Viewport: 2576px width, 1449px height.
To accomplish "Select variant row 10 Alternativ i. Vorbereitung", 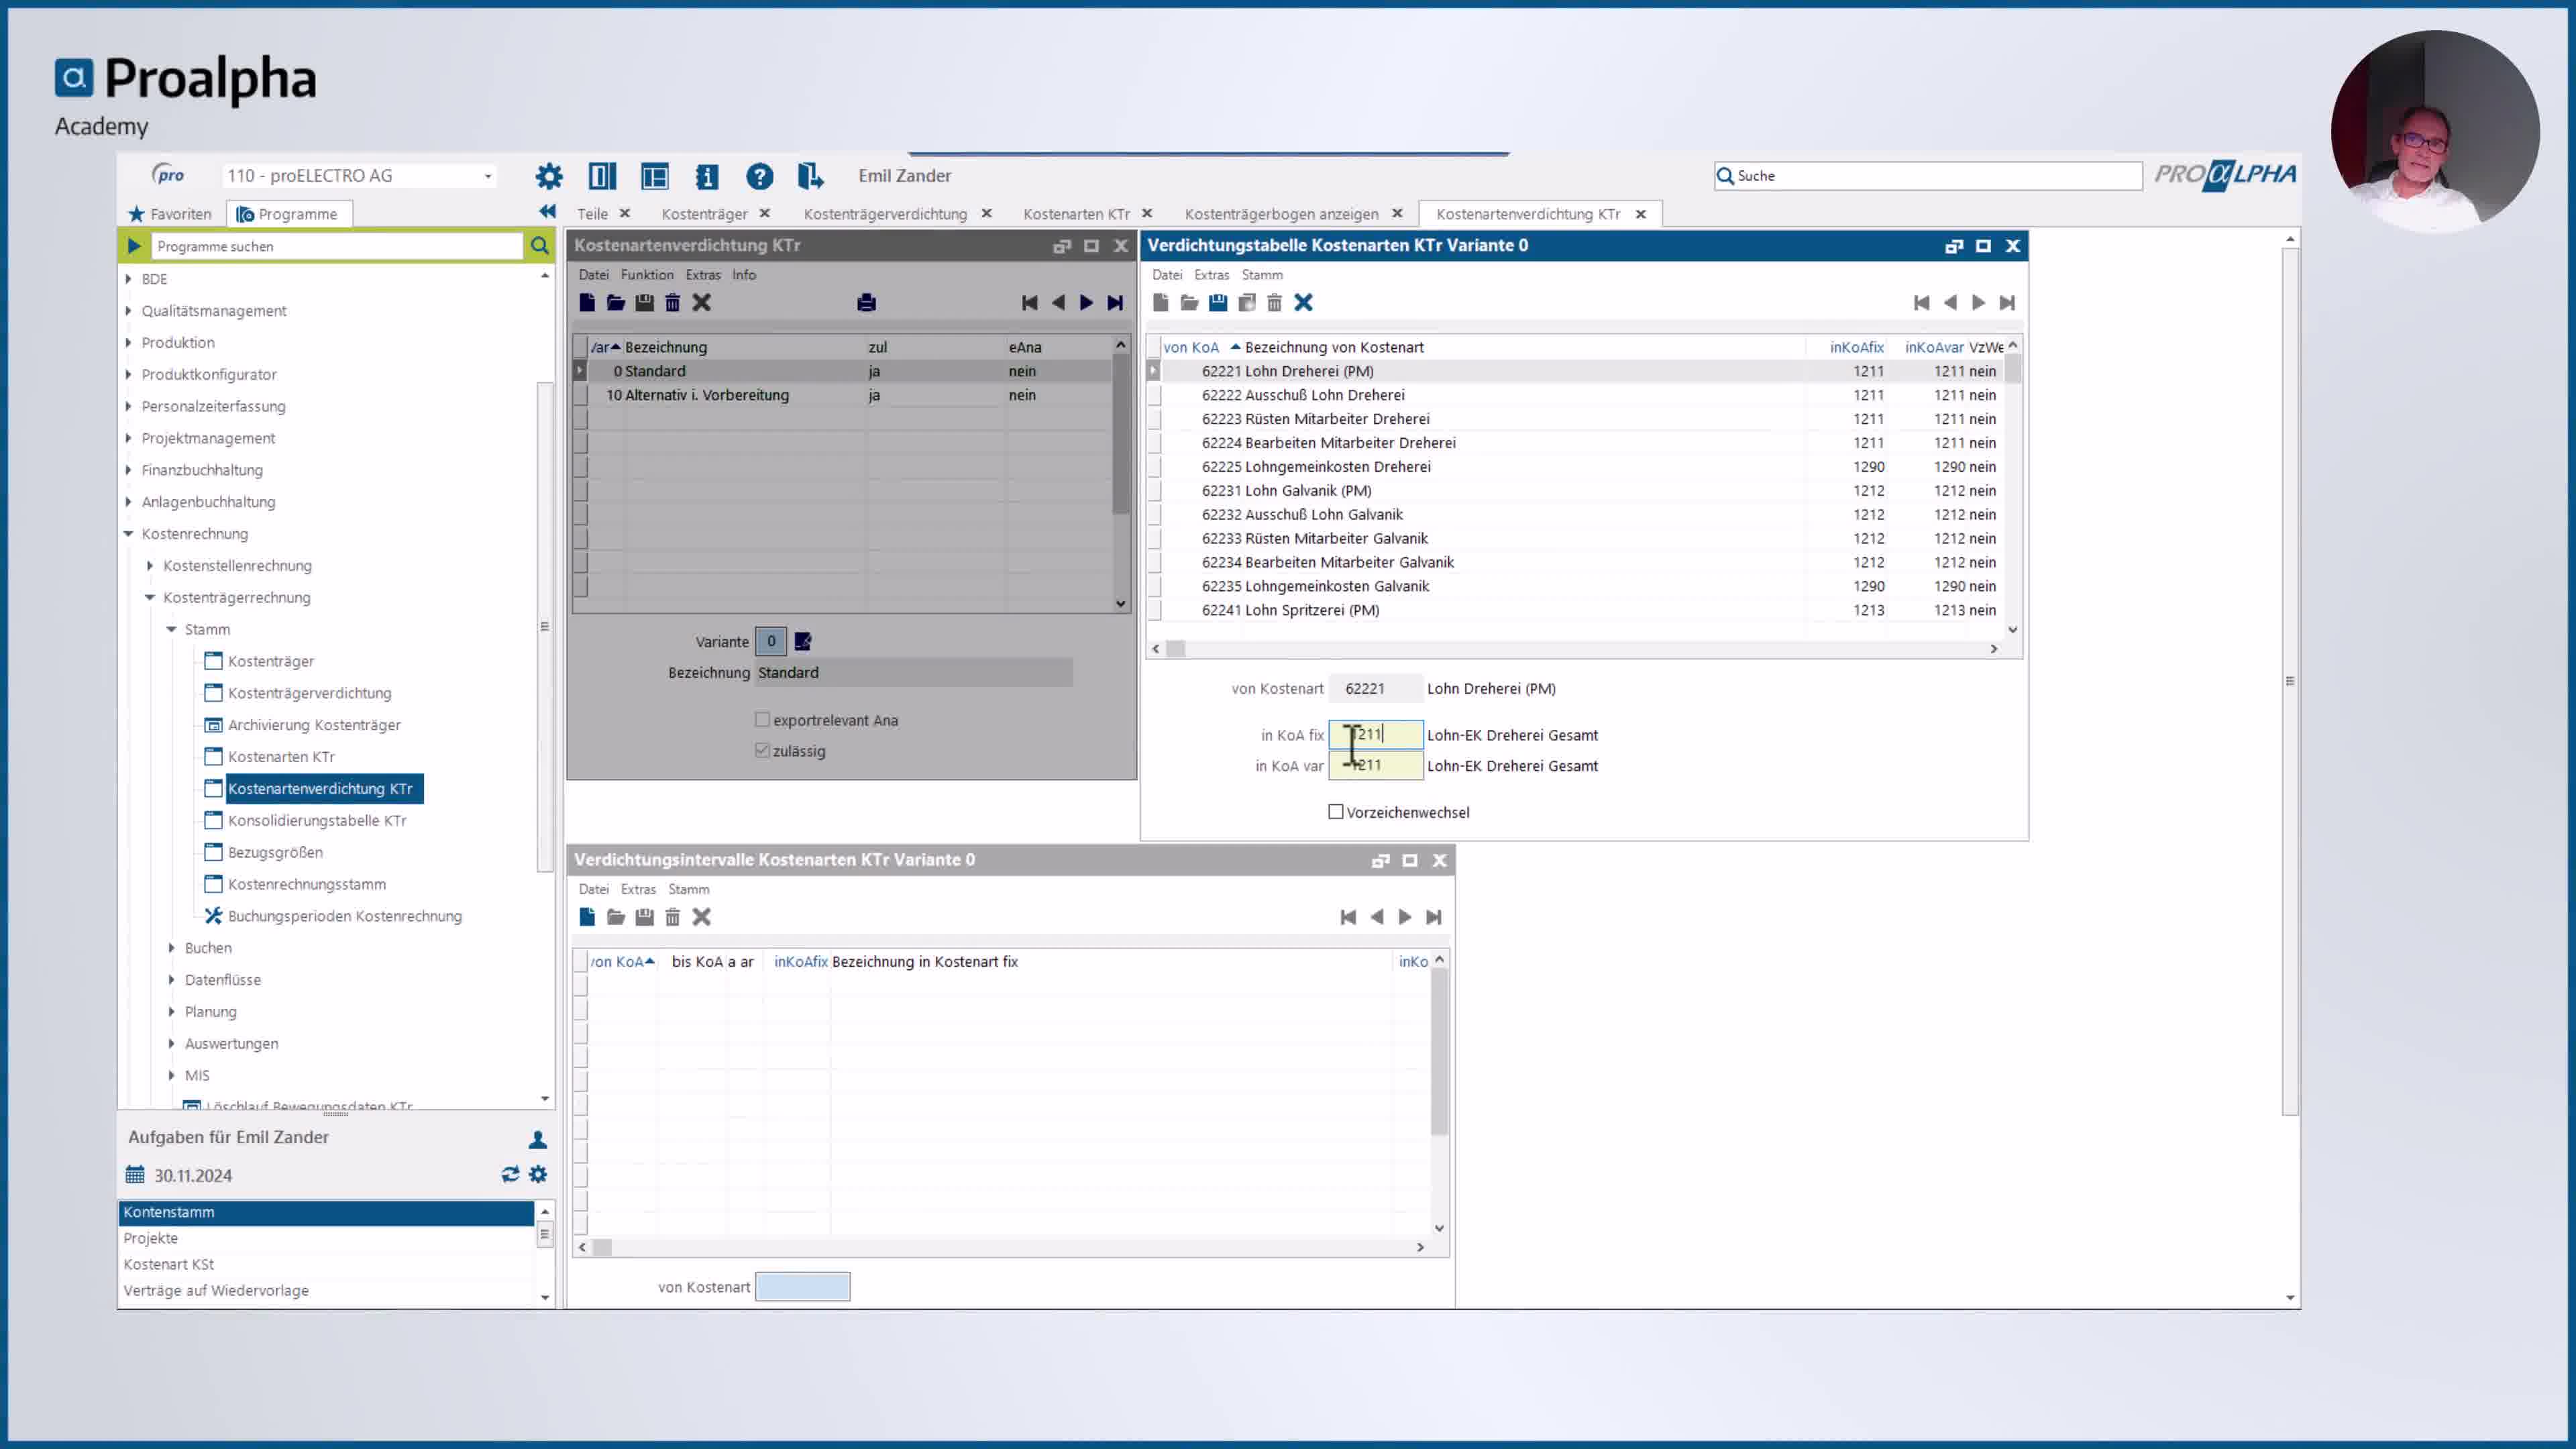I will 843,395.
